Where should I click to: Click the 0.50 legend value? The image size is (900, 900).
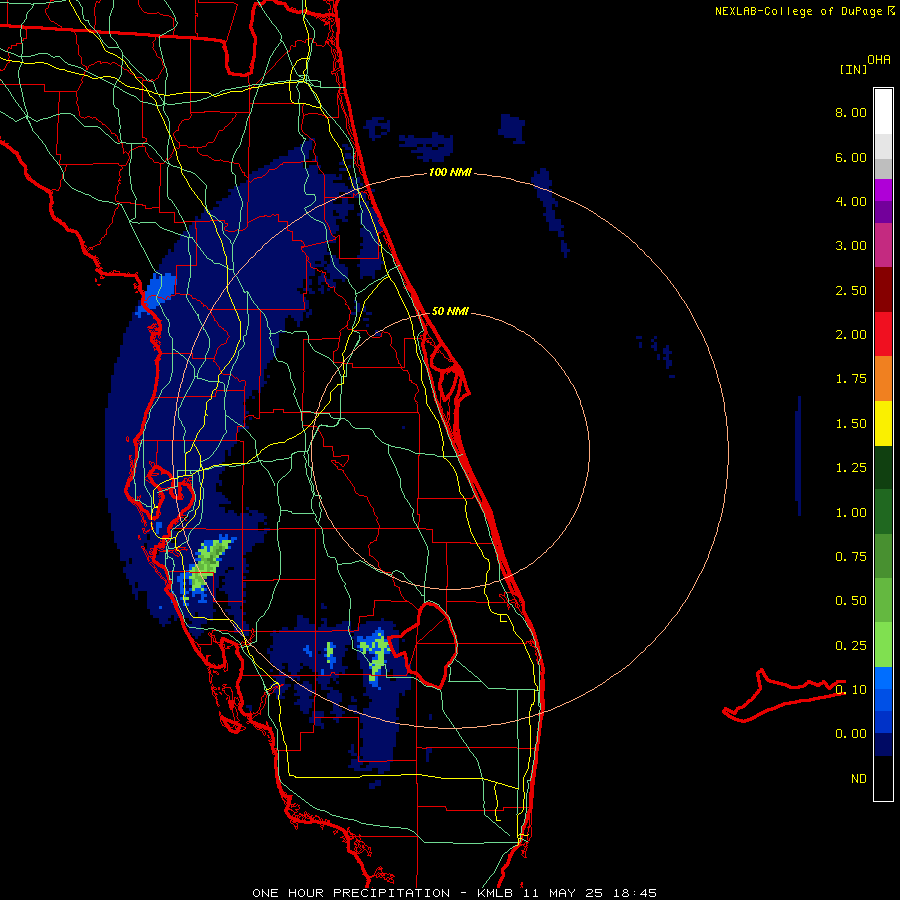pos(851,601)
